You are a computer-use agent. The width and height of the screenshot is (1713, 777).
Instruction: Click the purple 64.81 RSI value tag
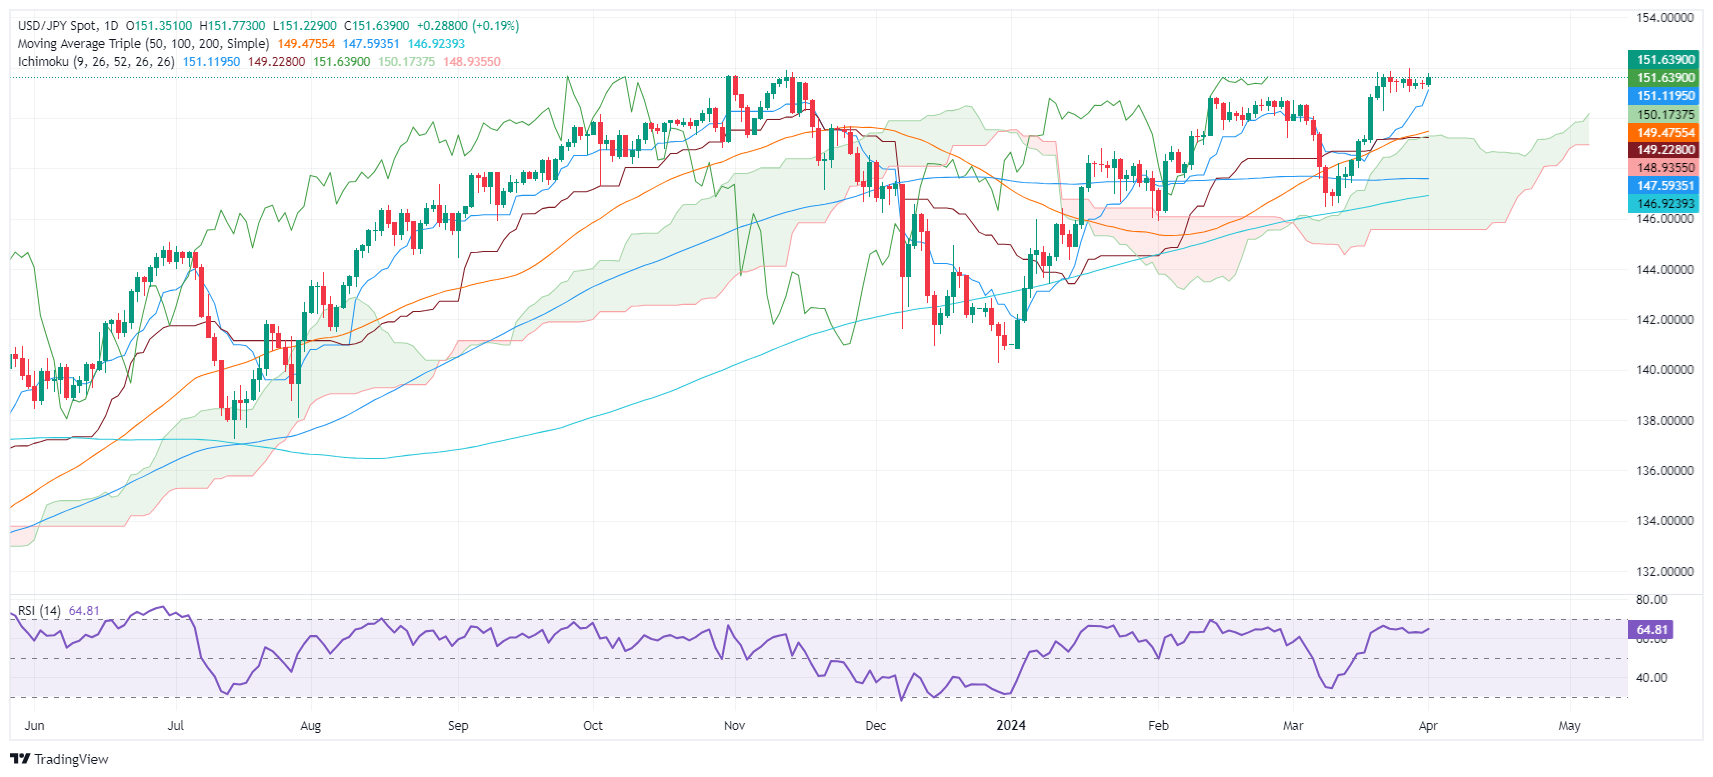point(1651,630)
